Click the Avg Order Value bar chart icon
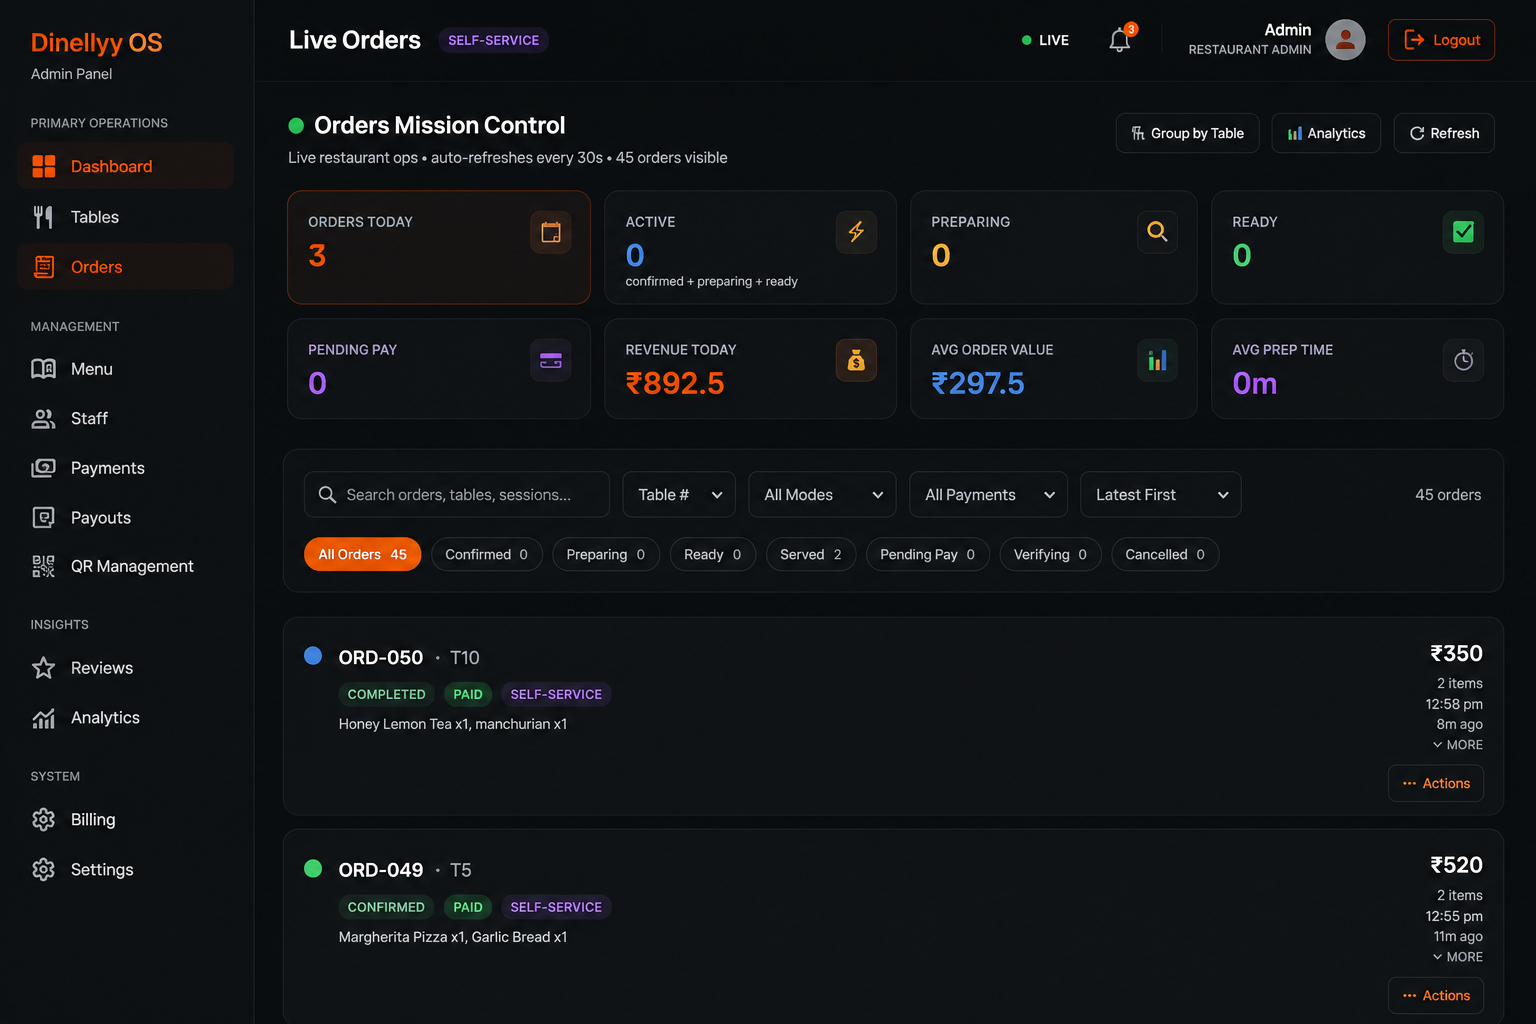1536x1024 pixels. [1157, 360]
